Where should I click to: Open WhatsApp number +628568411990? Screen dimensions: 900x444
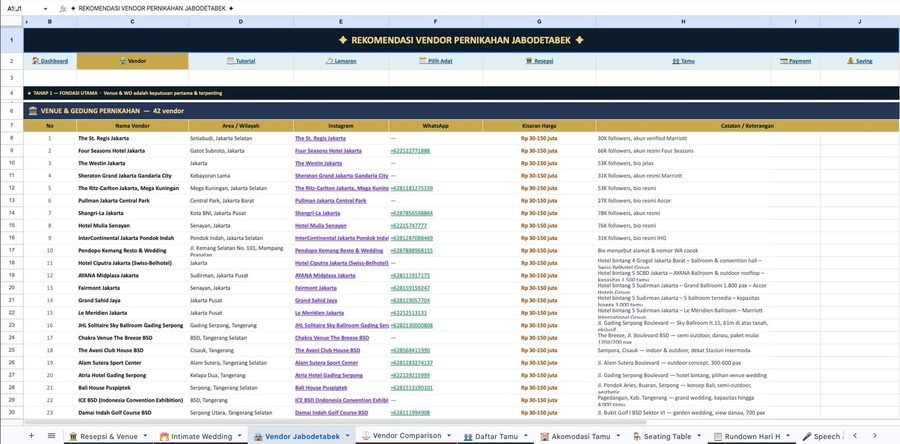click(410, 350)
